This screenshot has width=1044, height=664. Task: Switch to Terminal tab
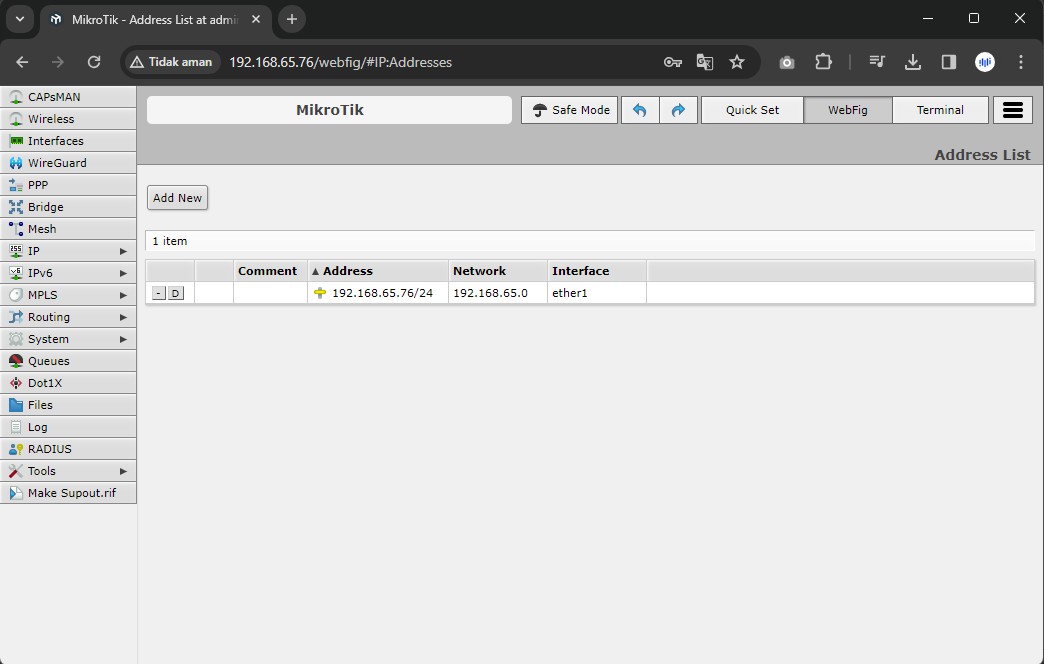(x=940, y=110)
